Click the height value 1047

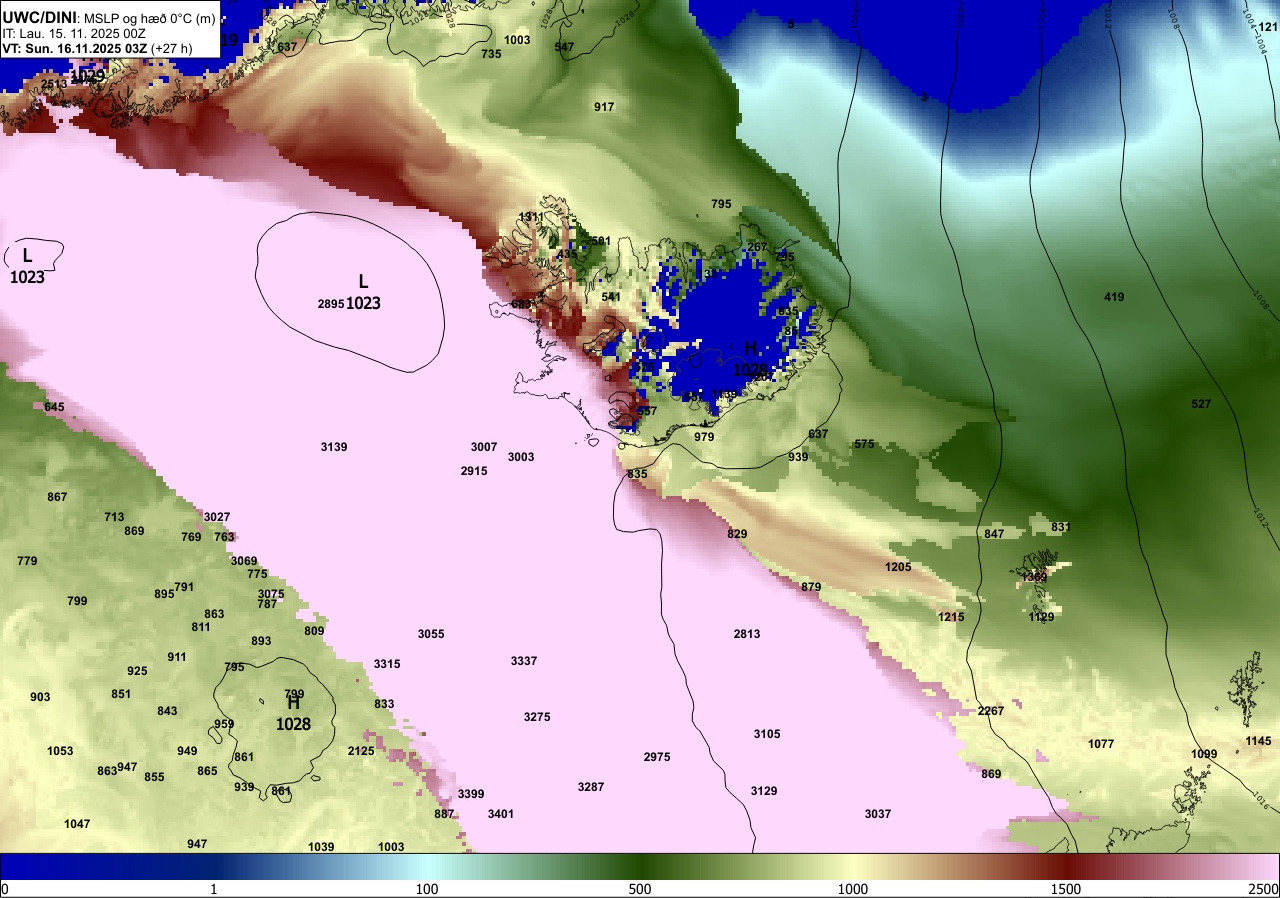click(77, 824)
